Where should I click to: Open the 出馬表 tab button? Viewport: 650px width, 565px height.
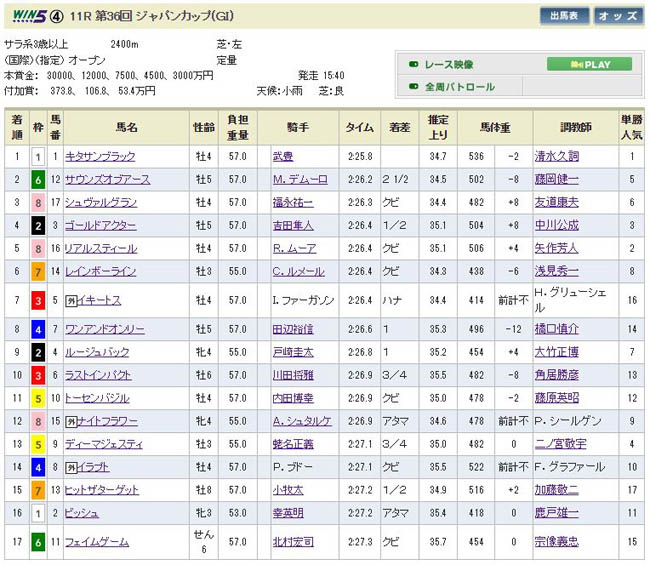(x=565, y=16)
